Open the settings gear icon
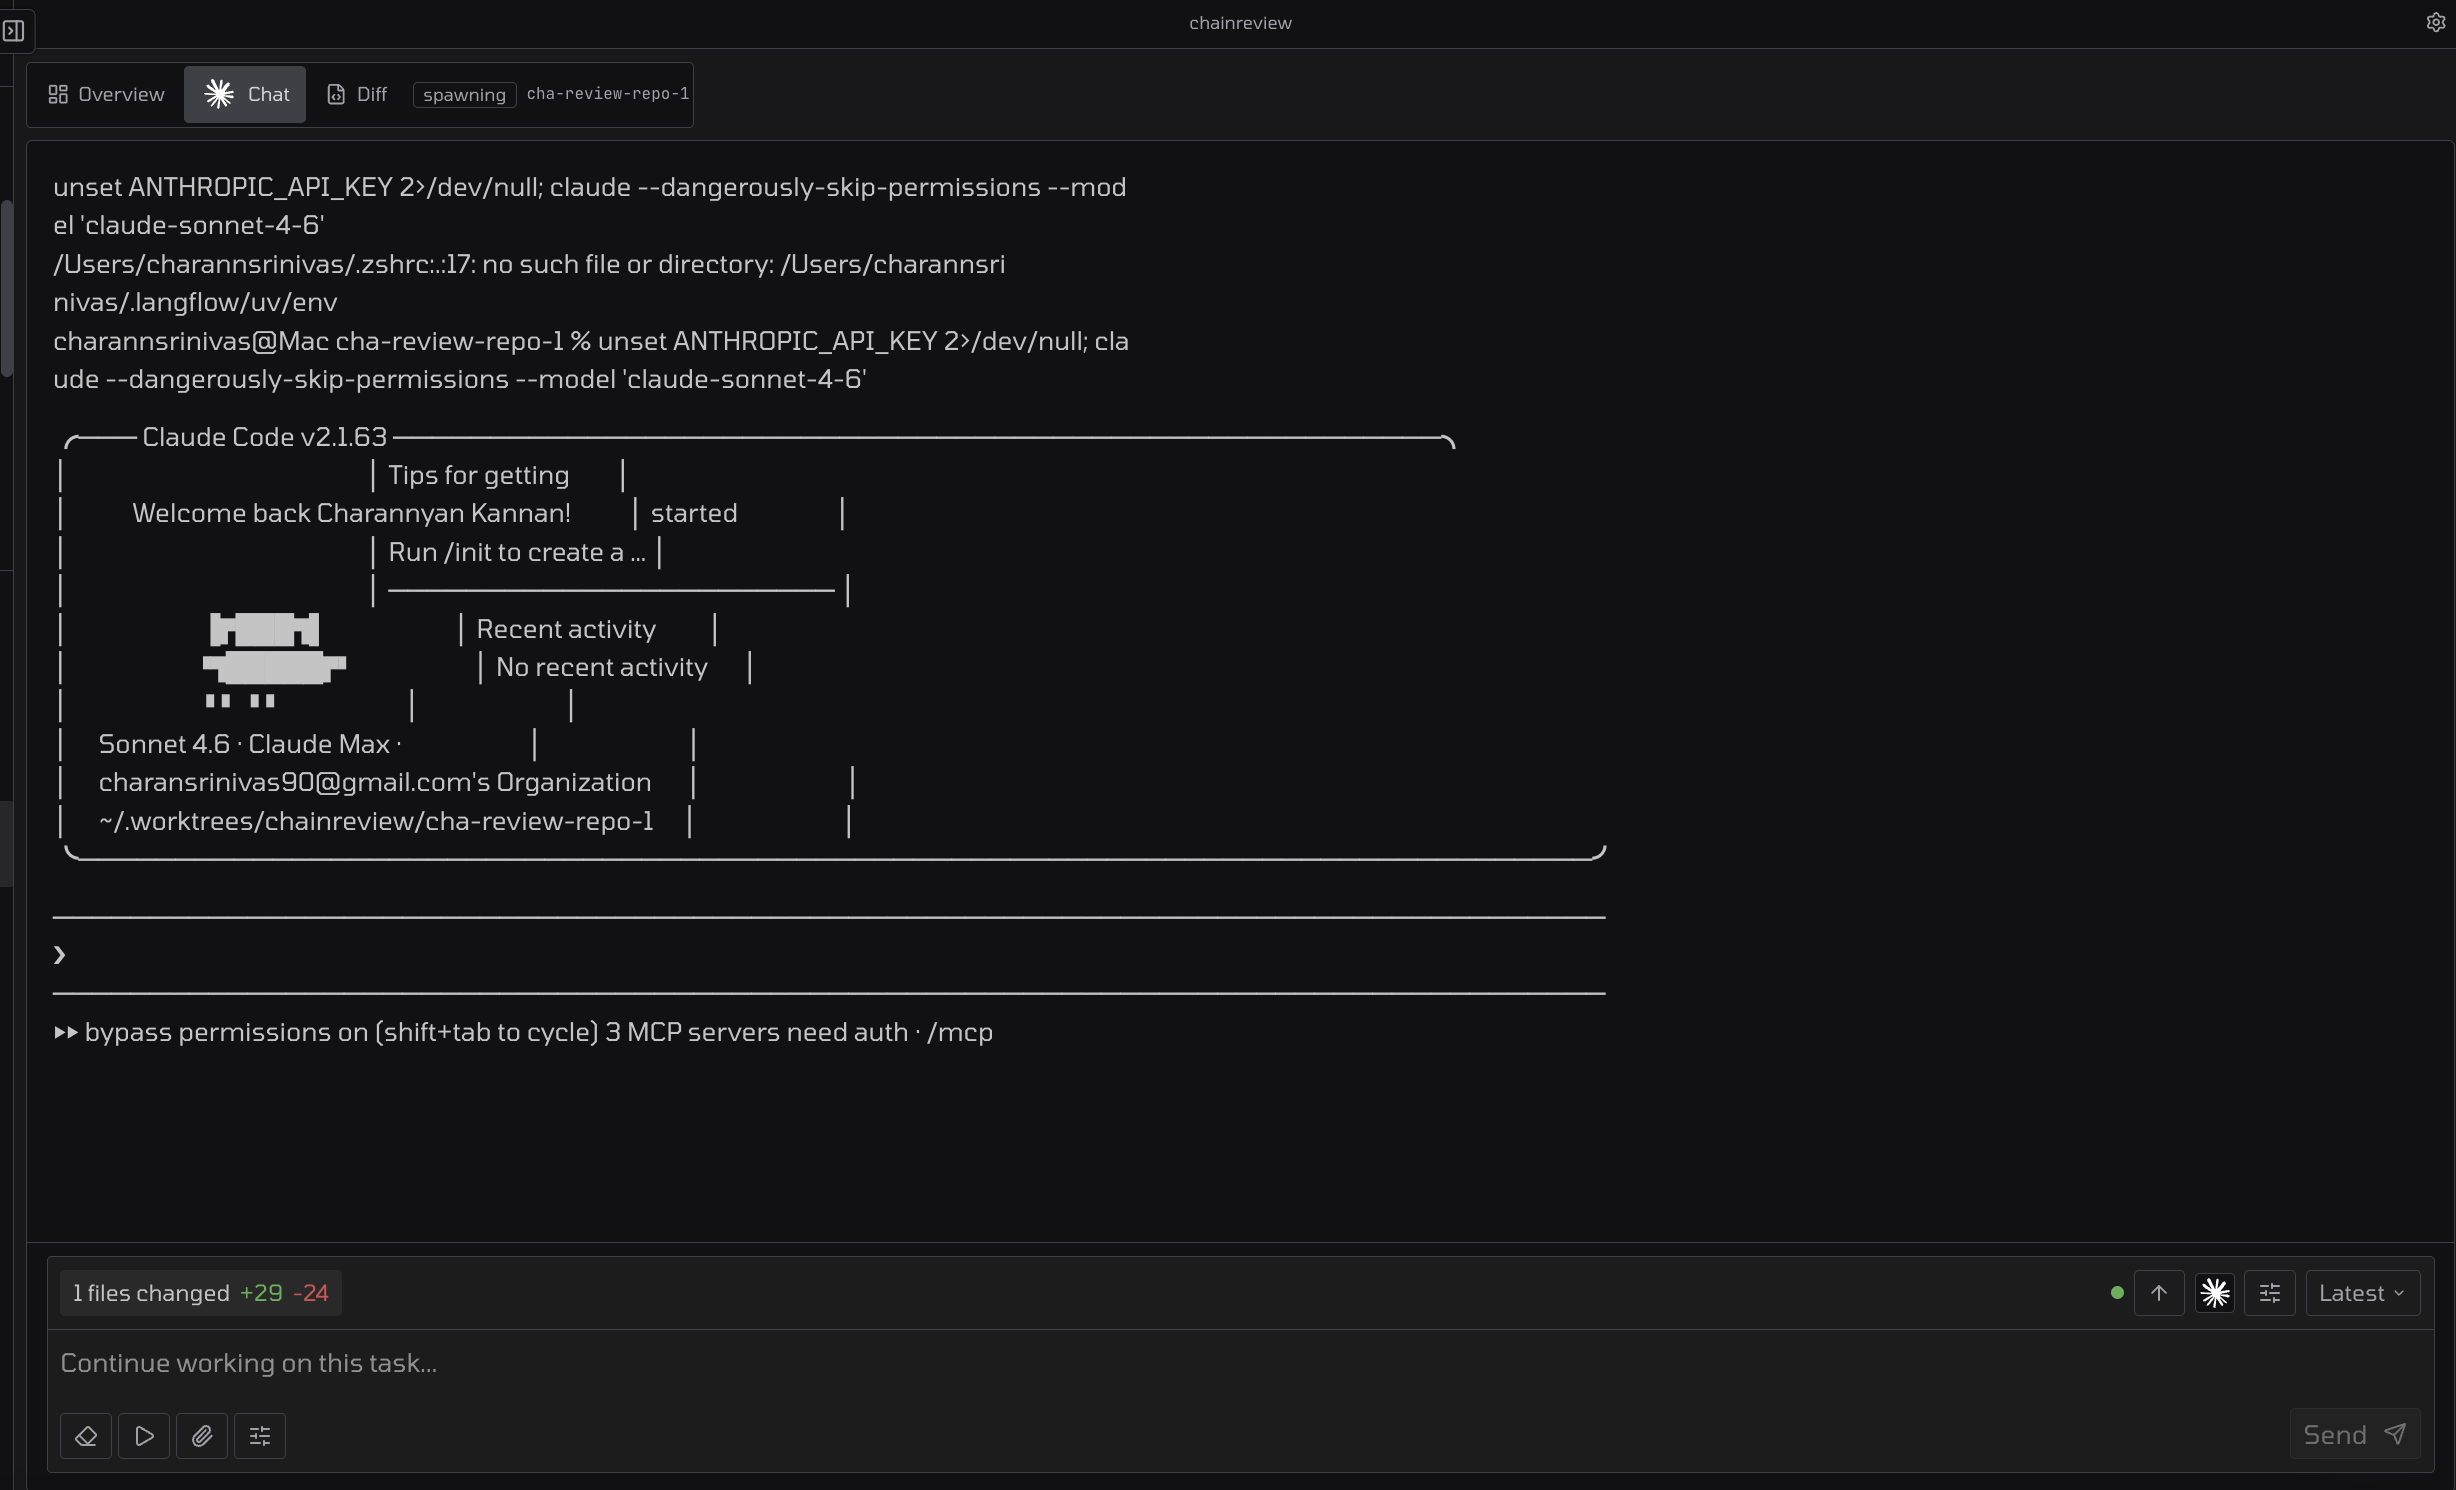This screenshot has height=1490, width=2456. click(x=2436, y=22)
